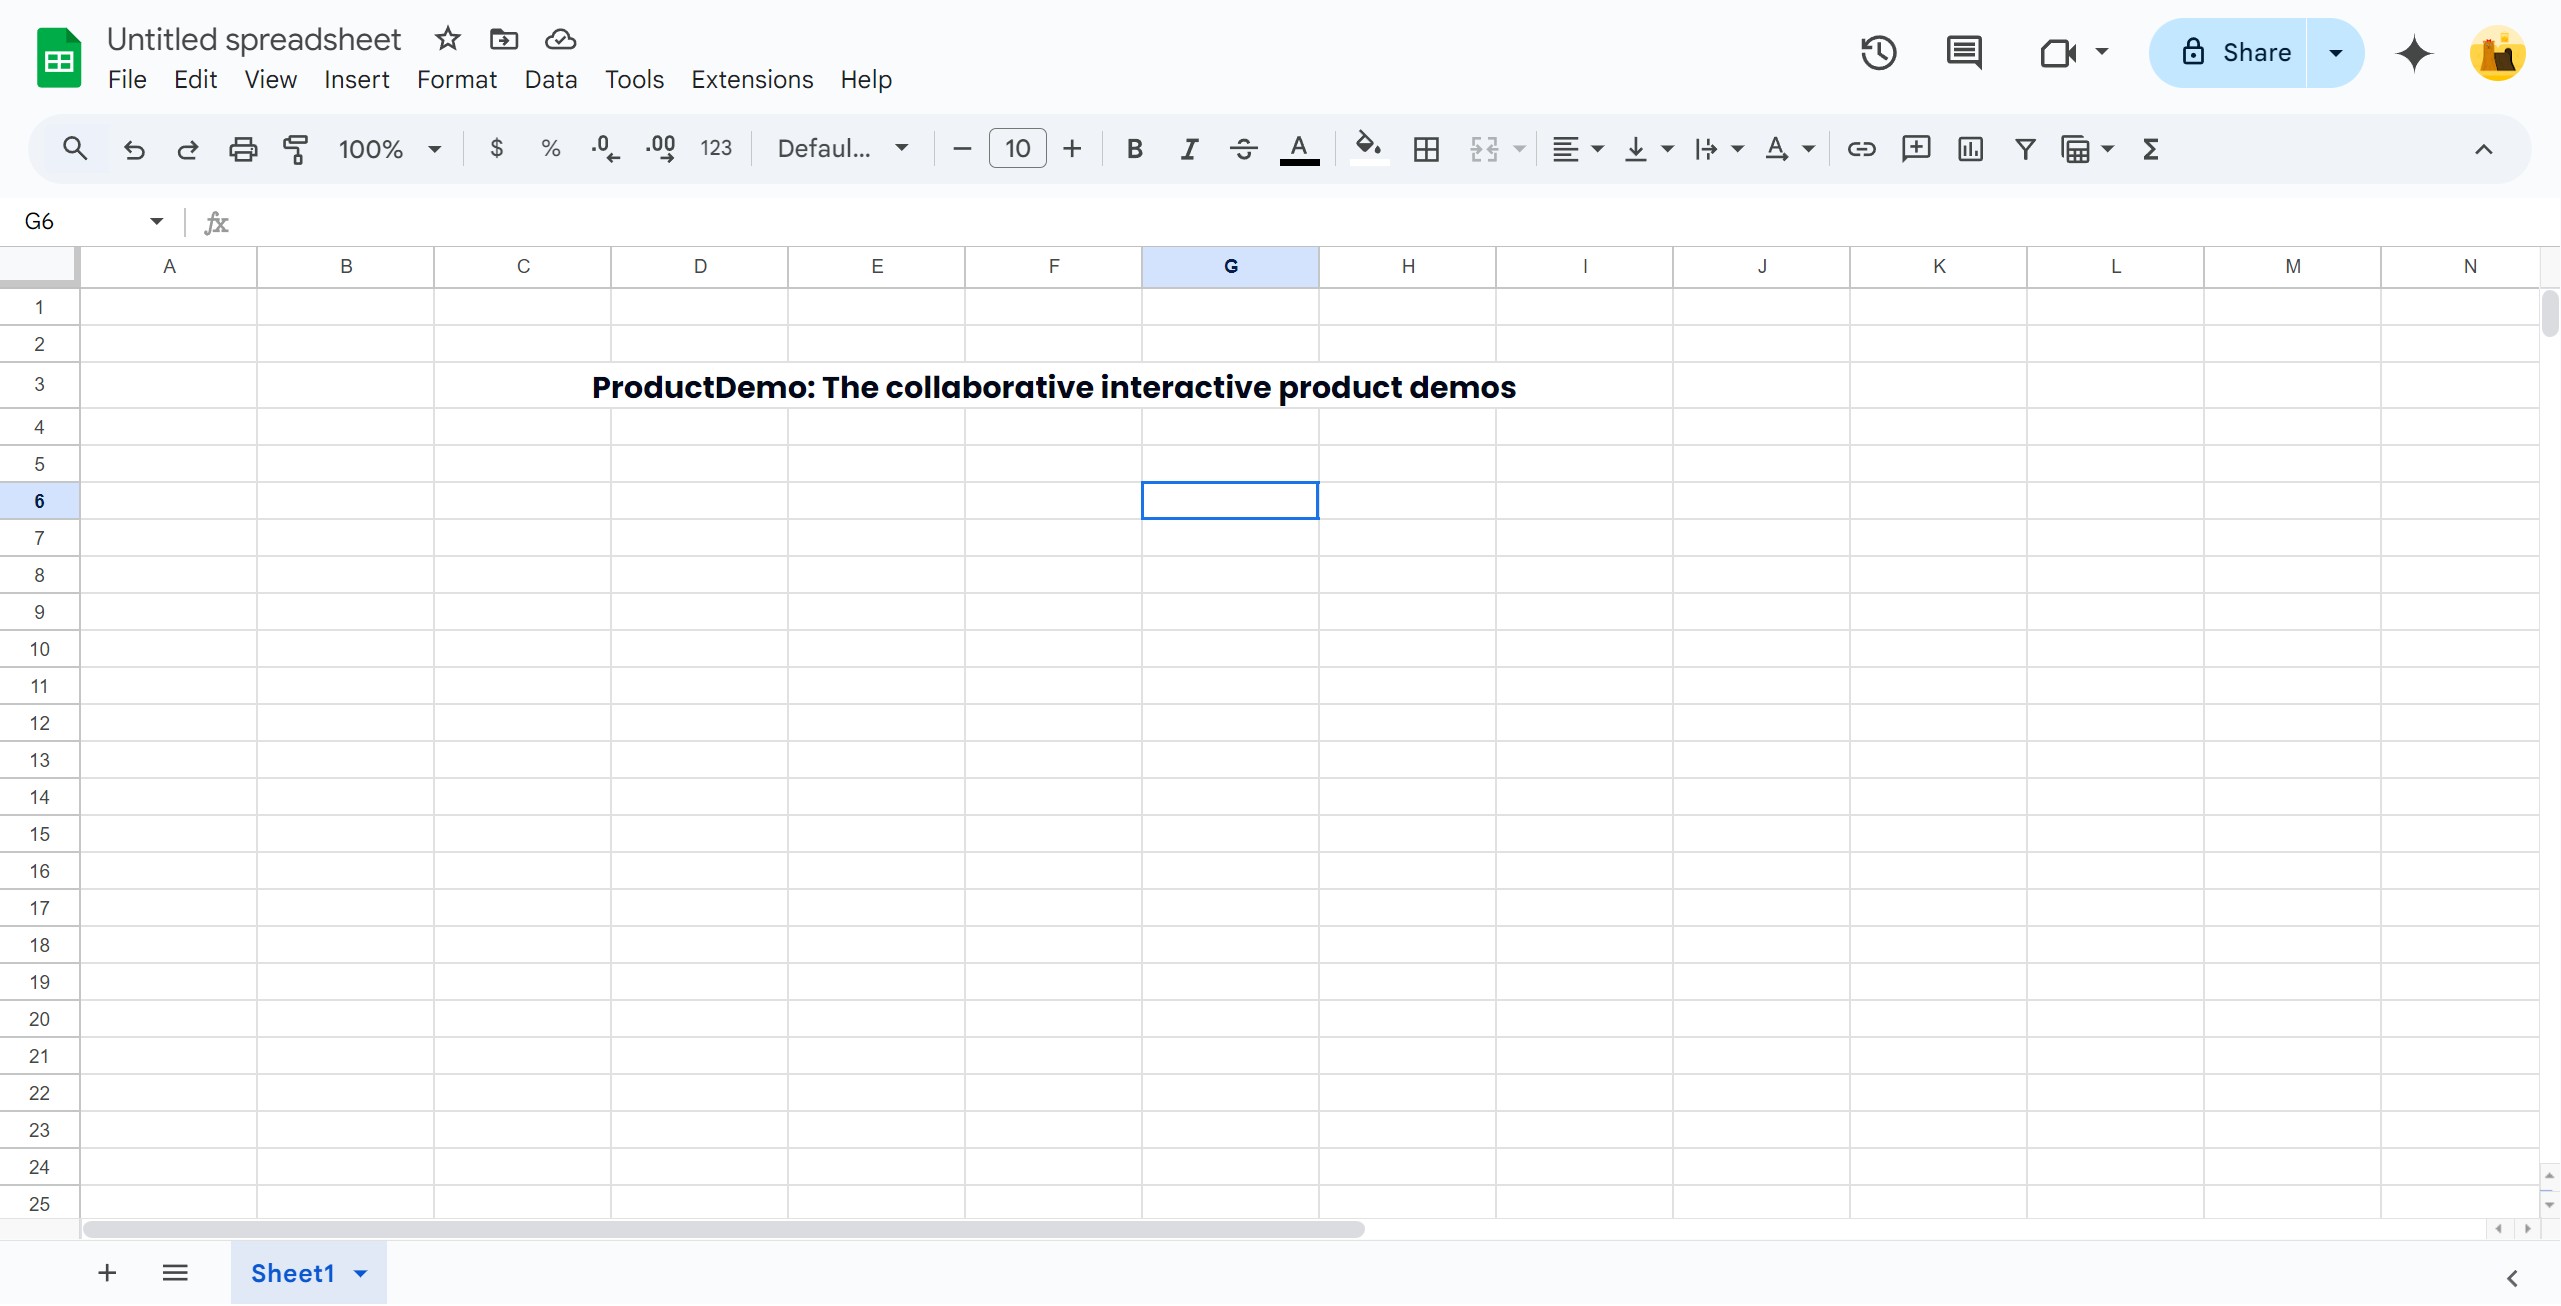Print the spreadsheet
Viewport: 2561px width, 1306px height.
[x=242, y=149]
